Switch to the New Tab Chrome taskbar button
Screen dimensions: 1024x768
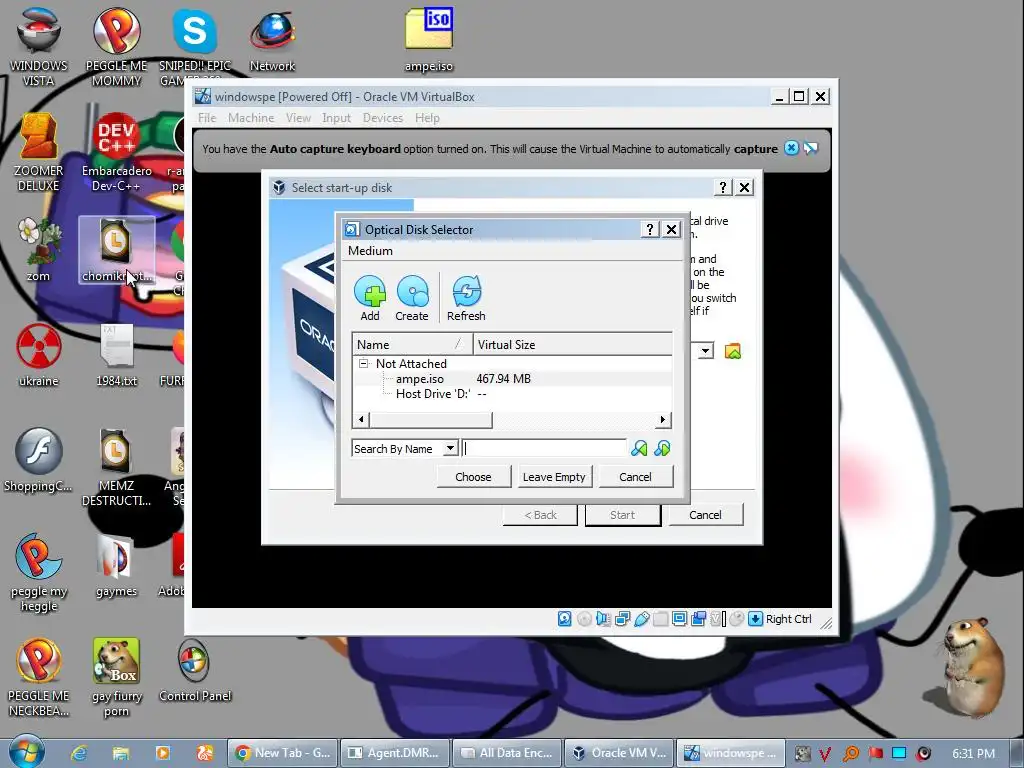point(283,753)
